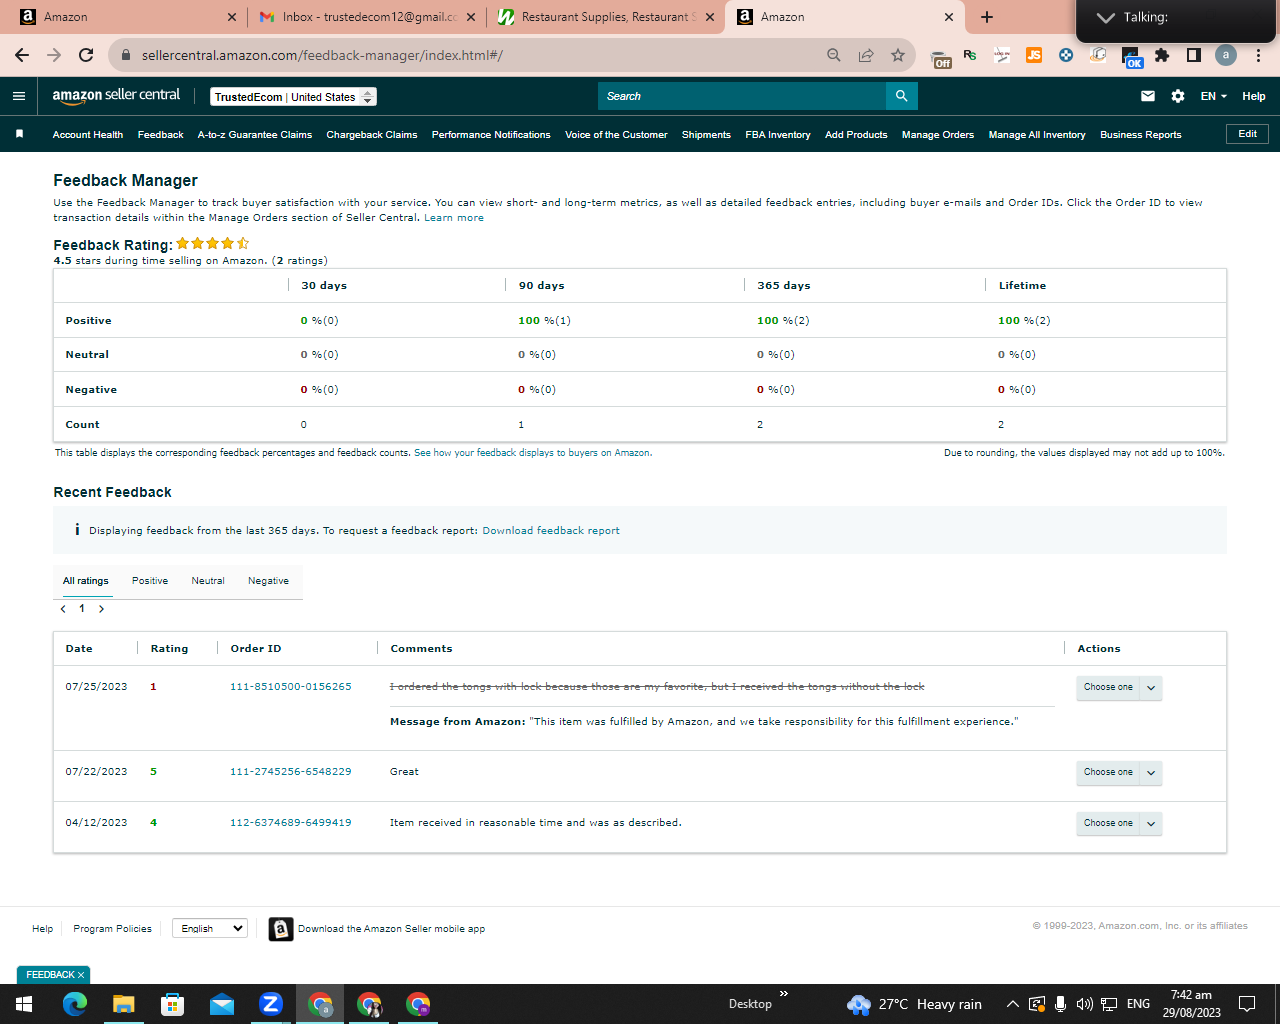Open Performance Notifications menu item

pyautogui.click(x=491, y=135)
